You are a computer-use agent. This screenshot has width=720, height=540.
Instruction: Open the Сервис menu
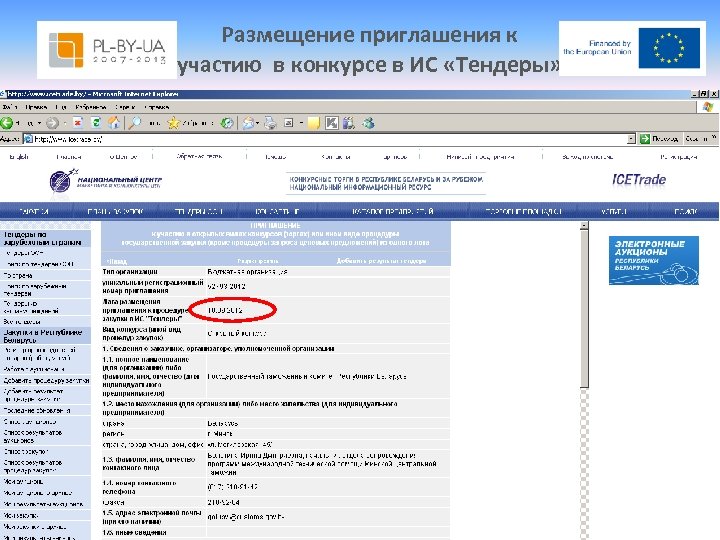[125, 107]
